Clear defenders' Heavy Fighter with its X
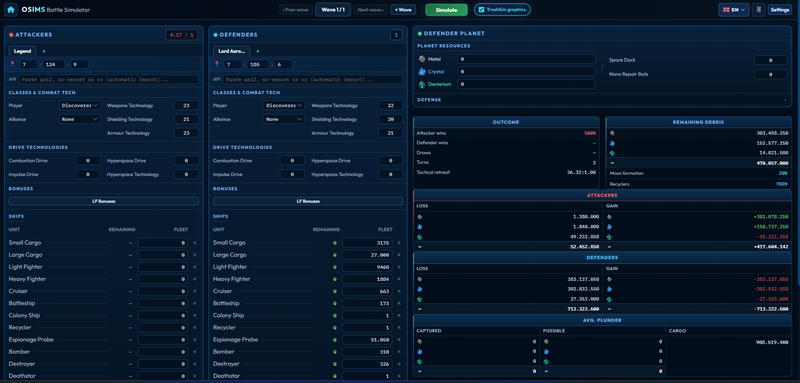800x383 pixels. 399,279
